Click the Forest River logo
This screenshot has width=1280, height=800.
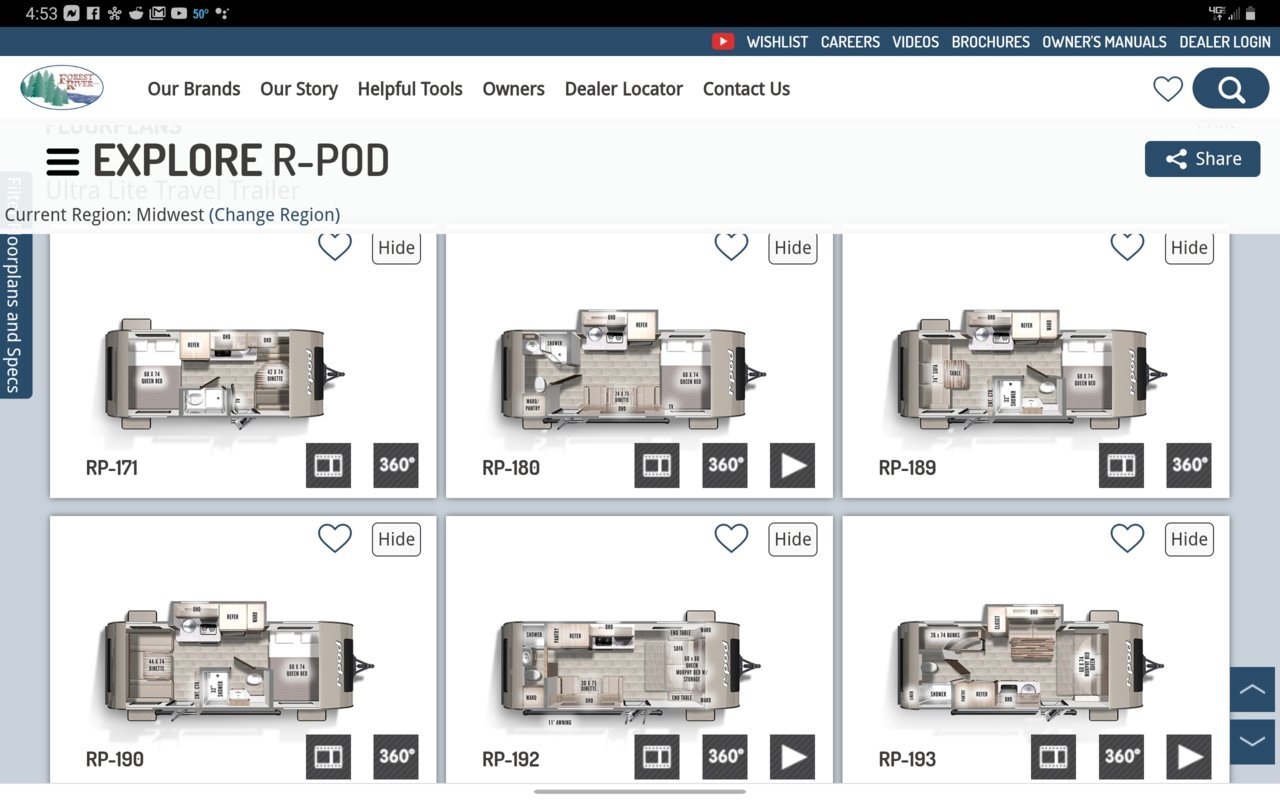[62, 88]
